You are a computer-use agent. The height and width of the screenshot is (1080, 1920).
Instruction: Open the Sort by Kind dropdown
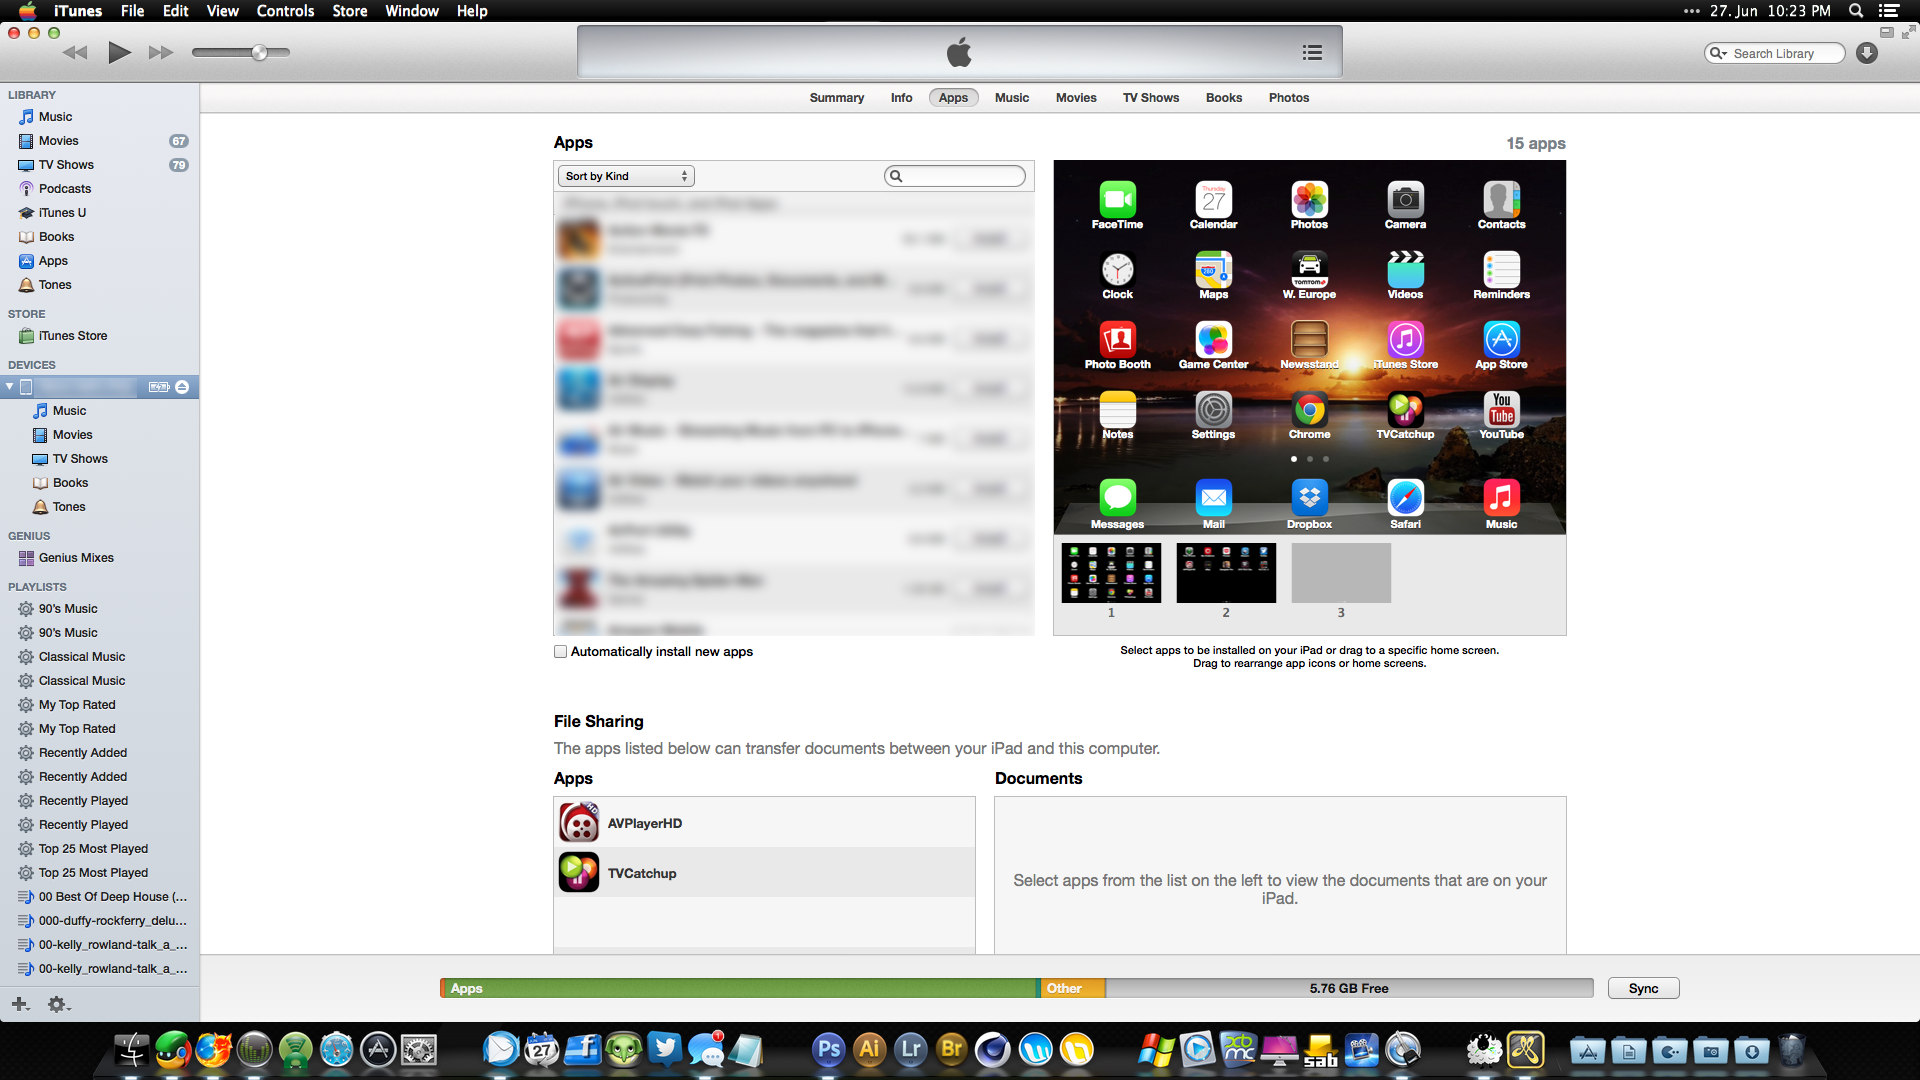(x=626, y=176)
